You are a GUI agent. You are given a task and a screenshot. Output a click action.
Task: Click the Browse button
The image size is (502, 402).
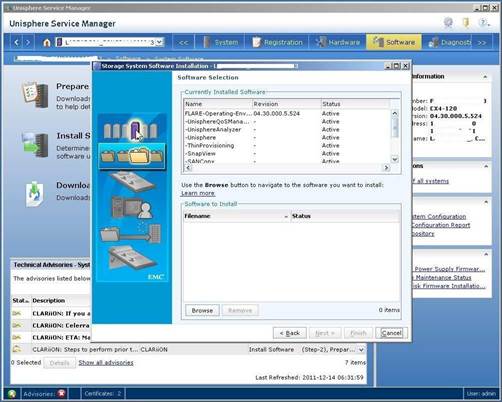coord(202,310)
